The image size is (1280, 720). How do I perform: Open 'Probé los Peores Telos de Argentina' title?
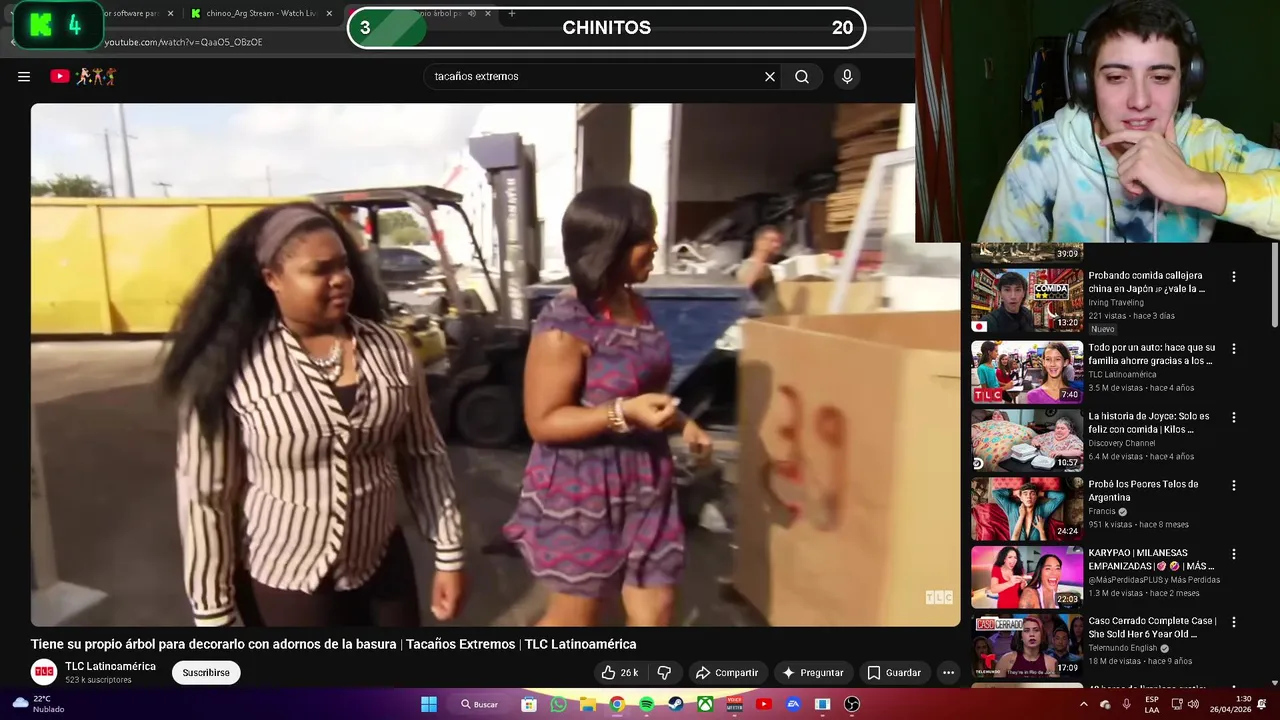click(x=1143, y=490)
